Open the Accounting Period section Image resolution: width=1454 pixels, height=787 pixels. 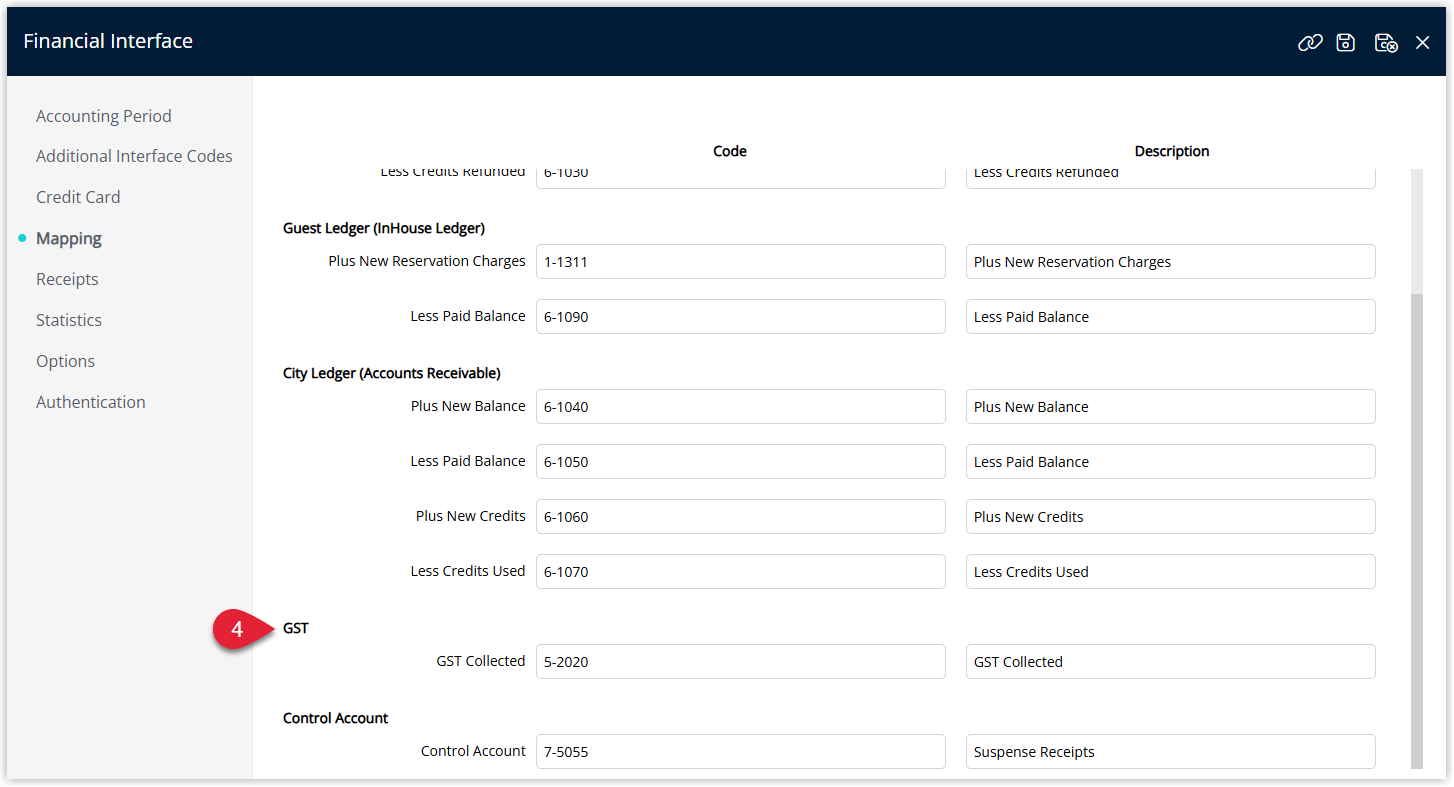104,116
